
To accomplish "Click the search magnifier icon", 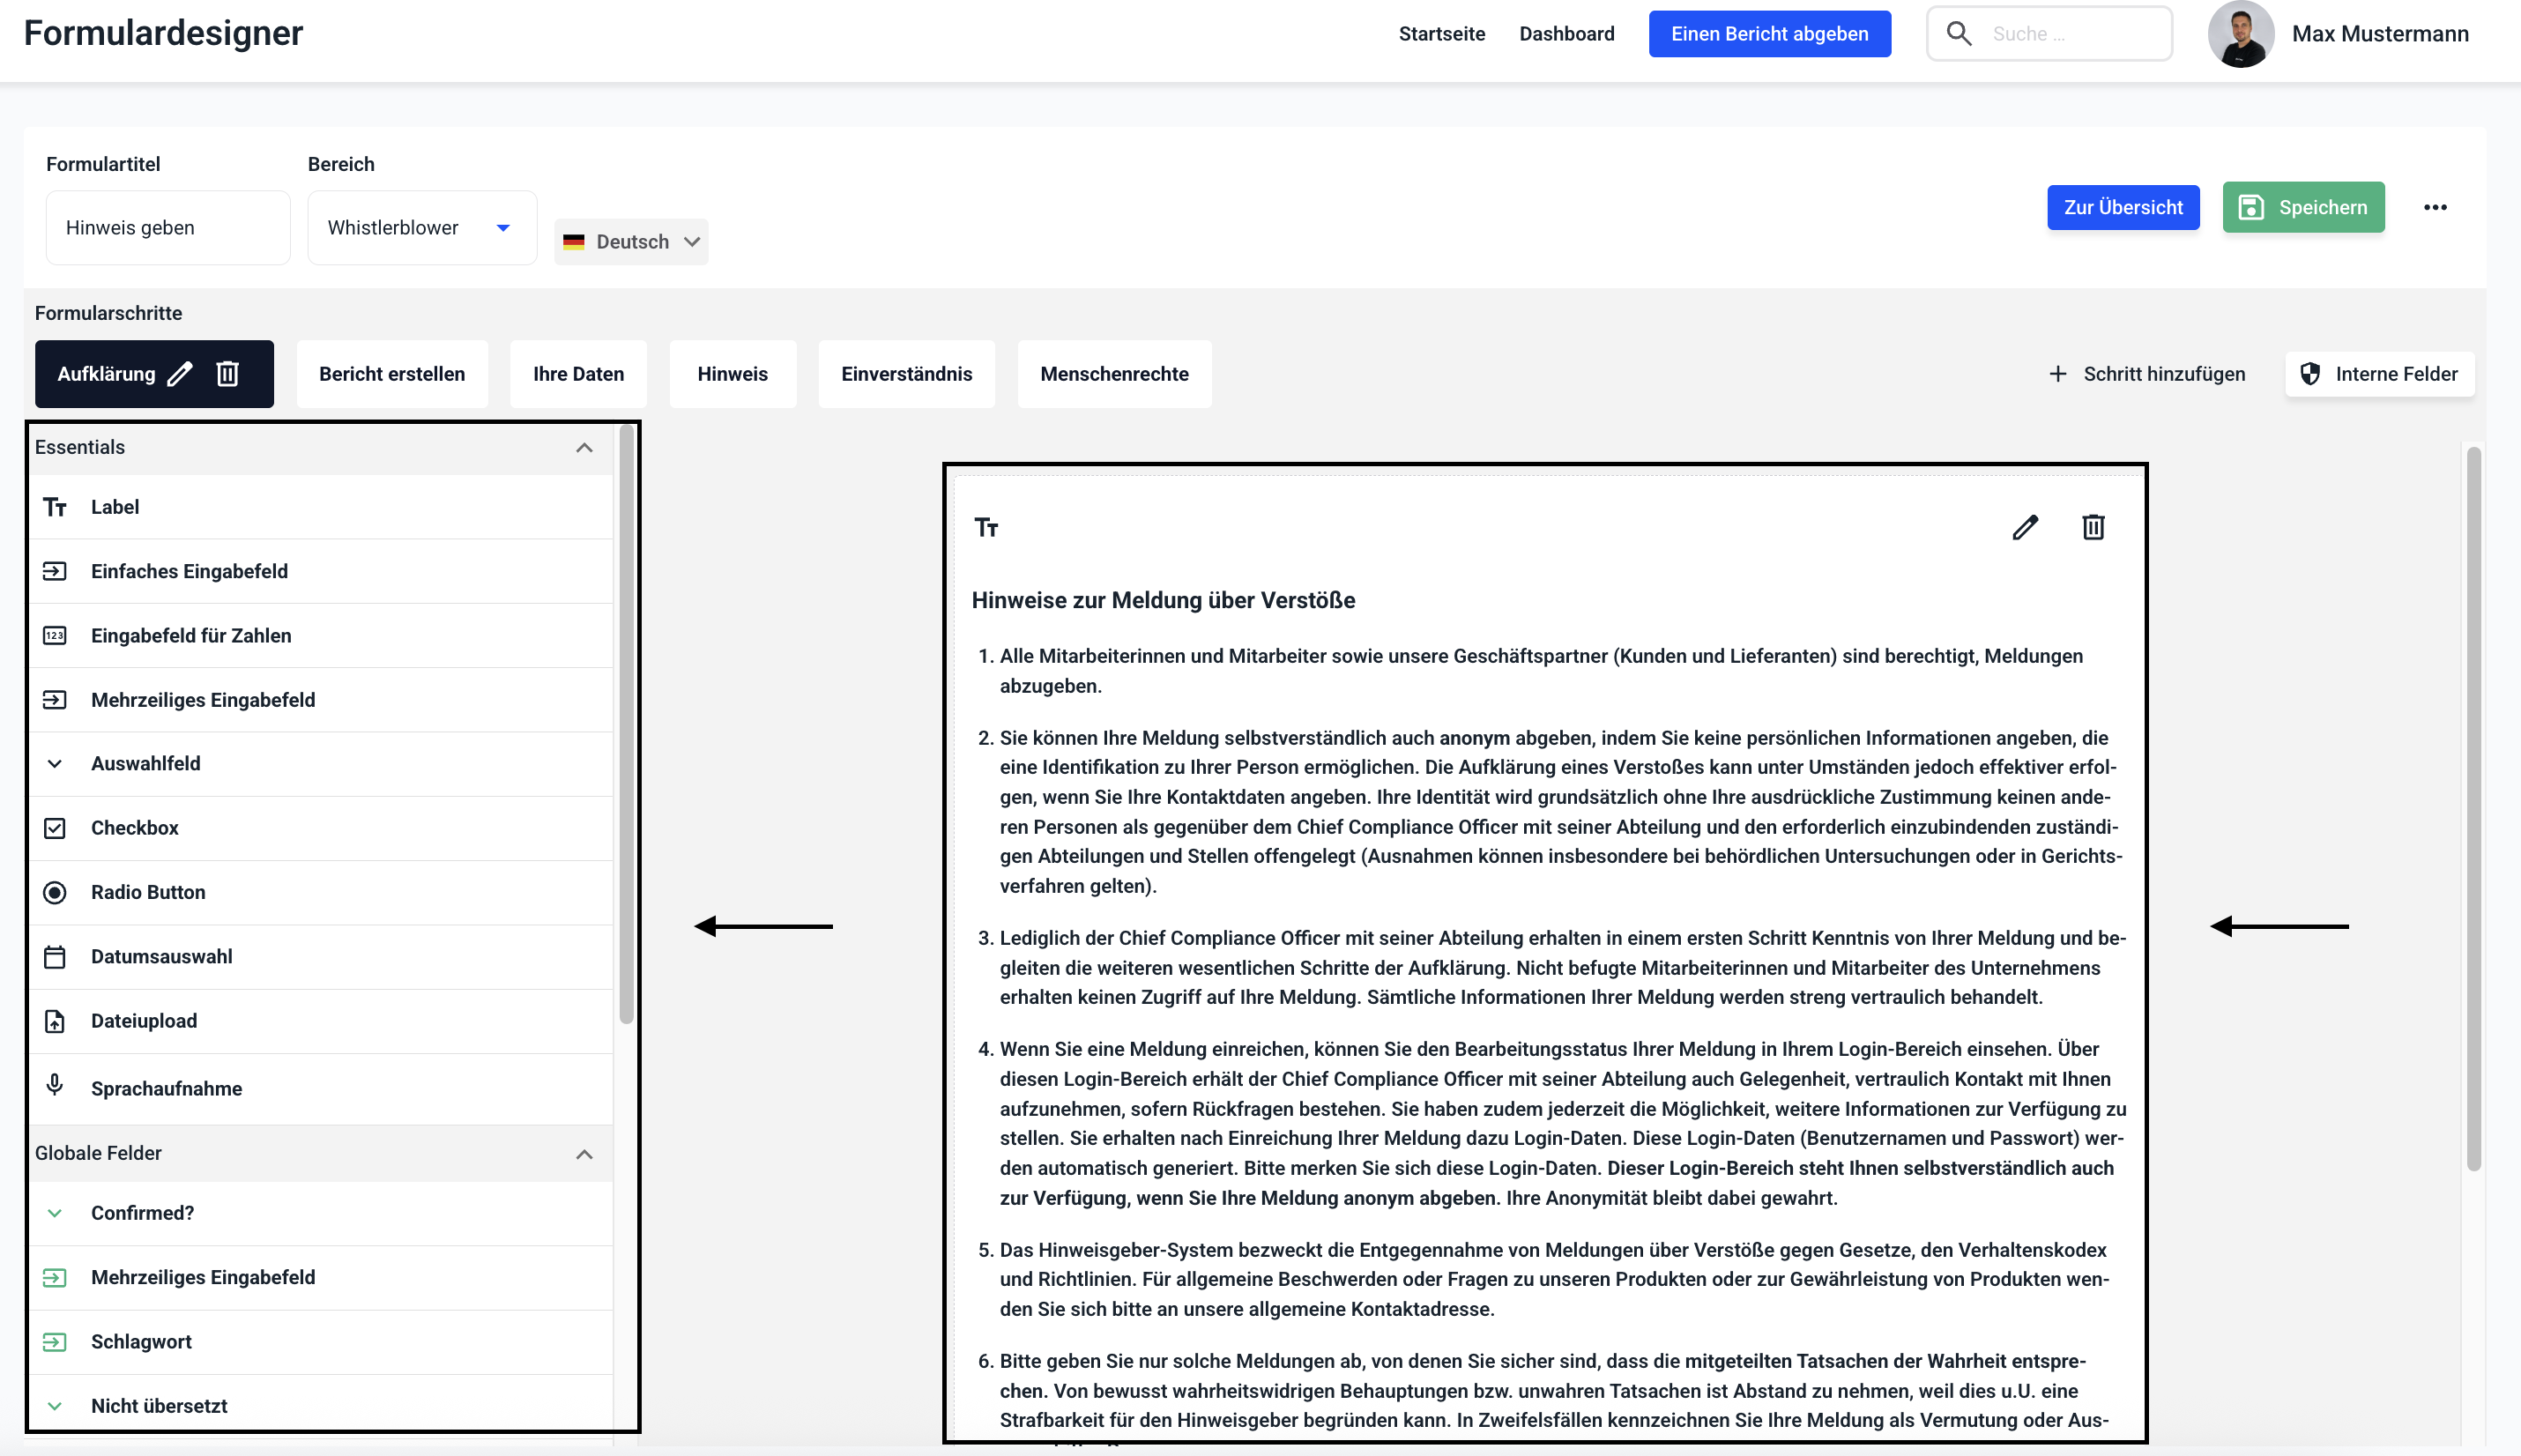I will click(x=1959, y=34).
